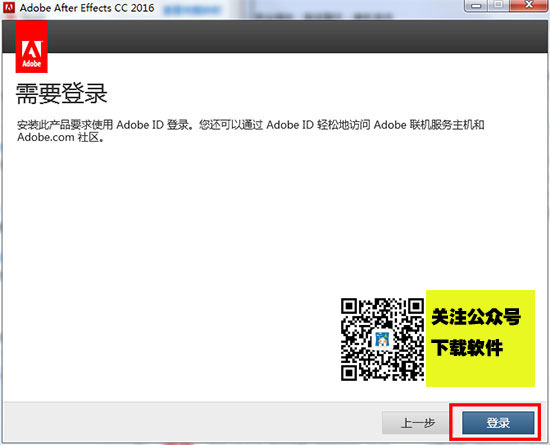This screenshot has height=445, width=550.
Task: Click the Adobe.com 社区 text
Action: [60, 137]
